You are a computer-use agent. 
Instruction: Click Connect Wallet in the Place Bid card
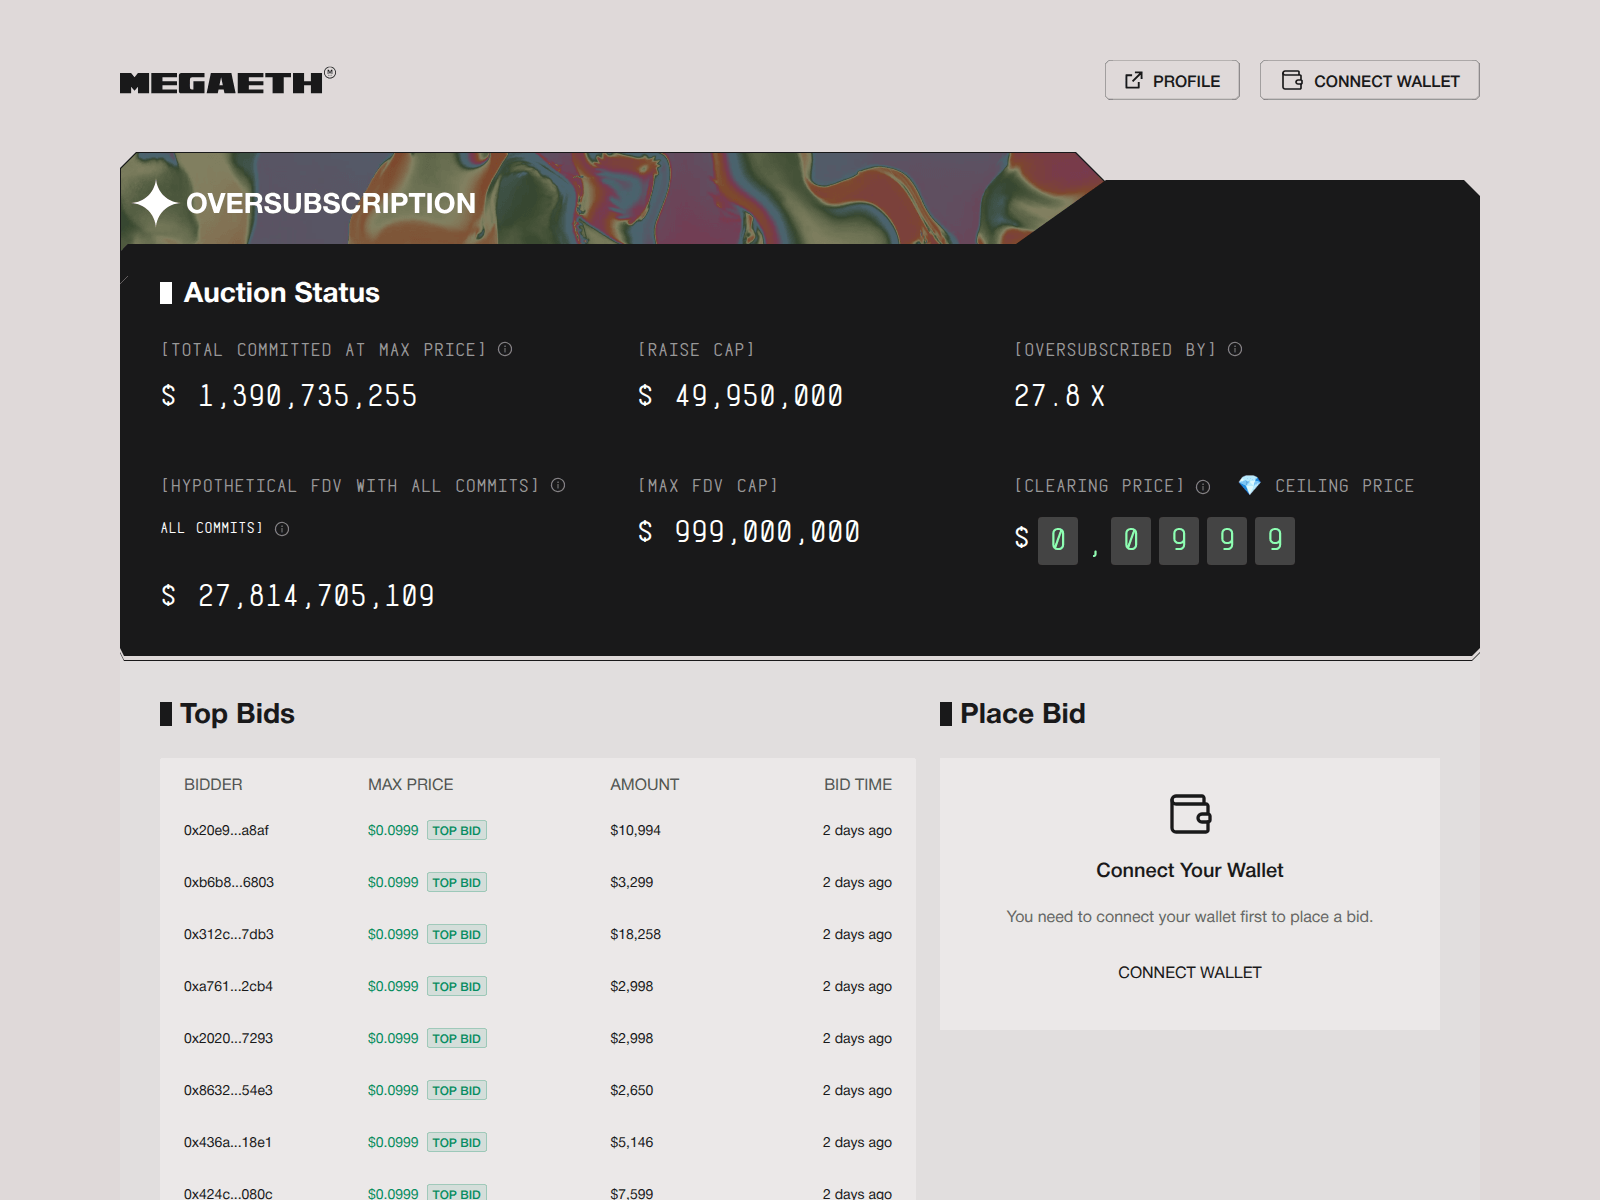1190,972
